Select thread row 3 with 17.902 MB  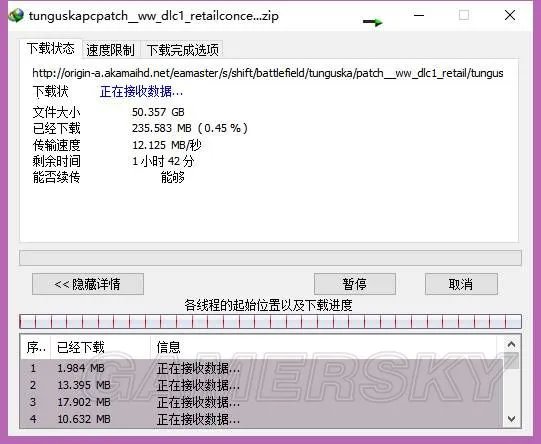click(x=261, y=402)
